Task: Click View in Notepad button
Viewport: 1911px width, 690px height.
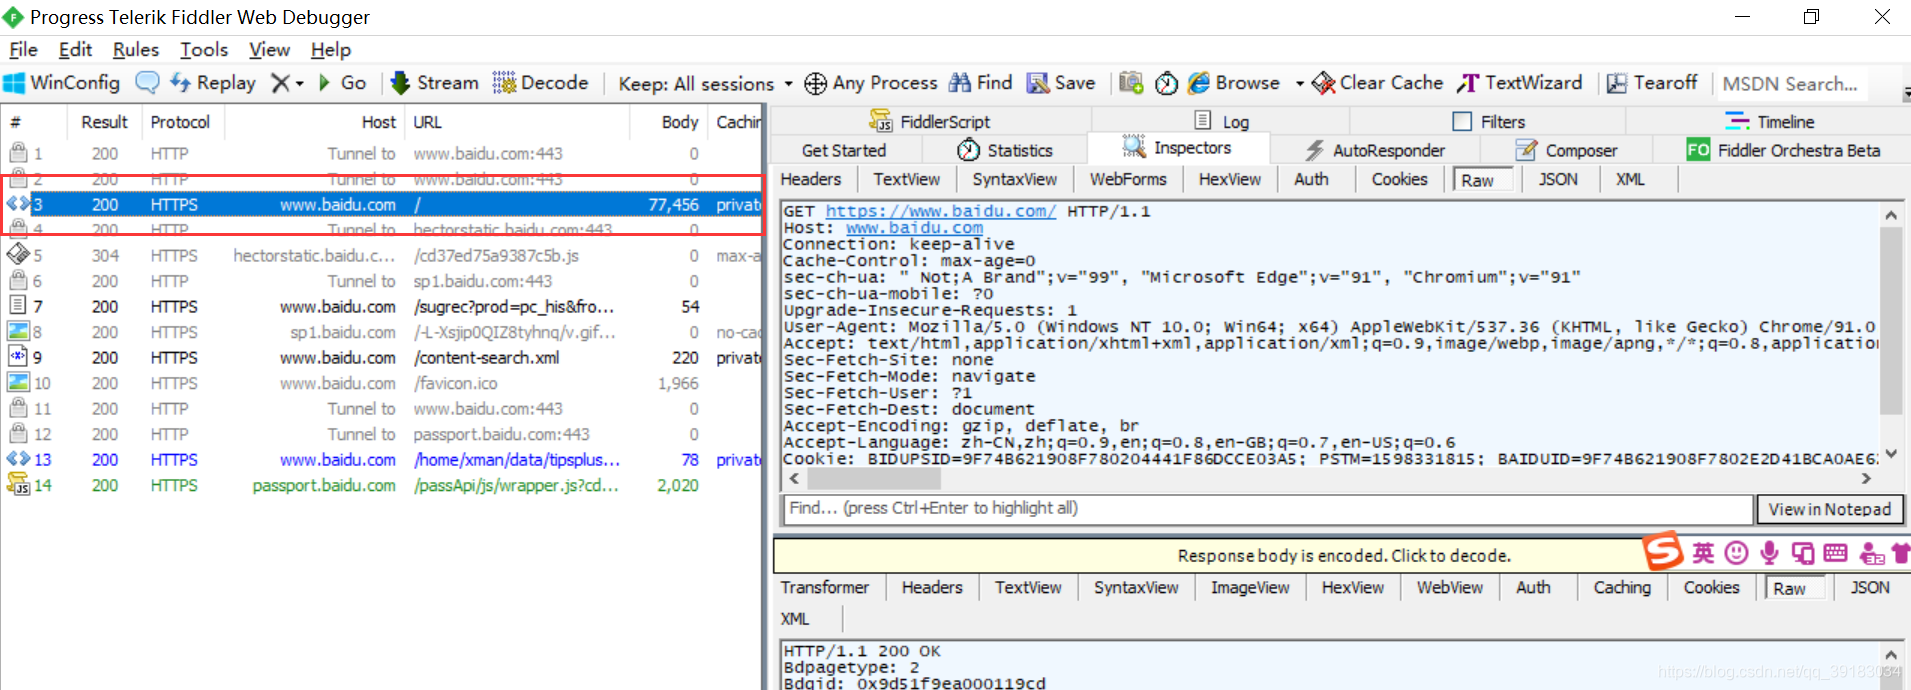Action: (1829, 509)
